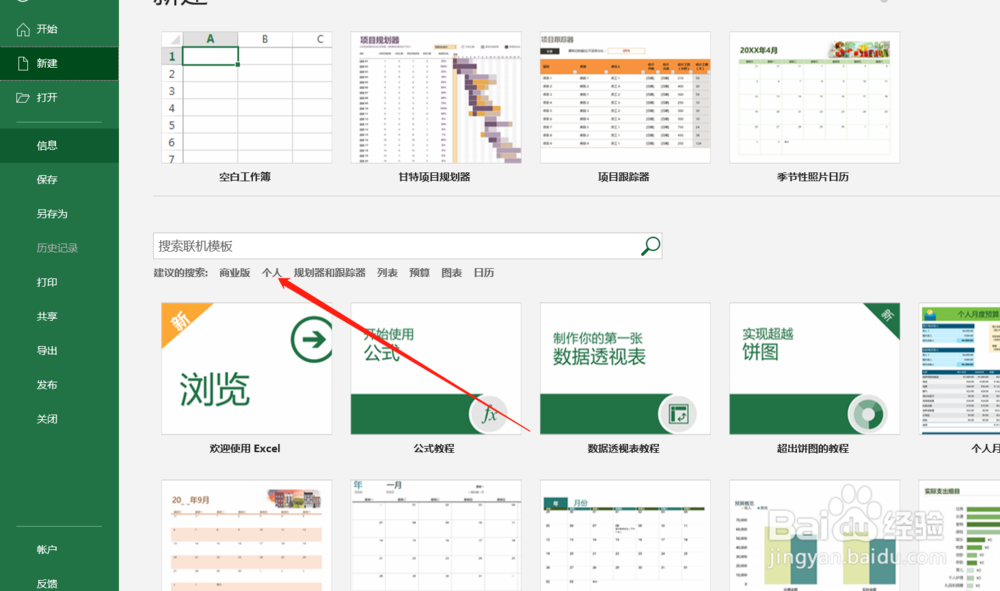Click the 空白工作簿 label
This screenshot has width=1000, height=591.
(245, 177)
